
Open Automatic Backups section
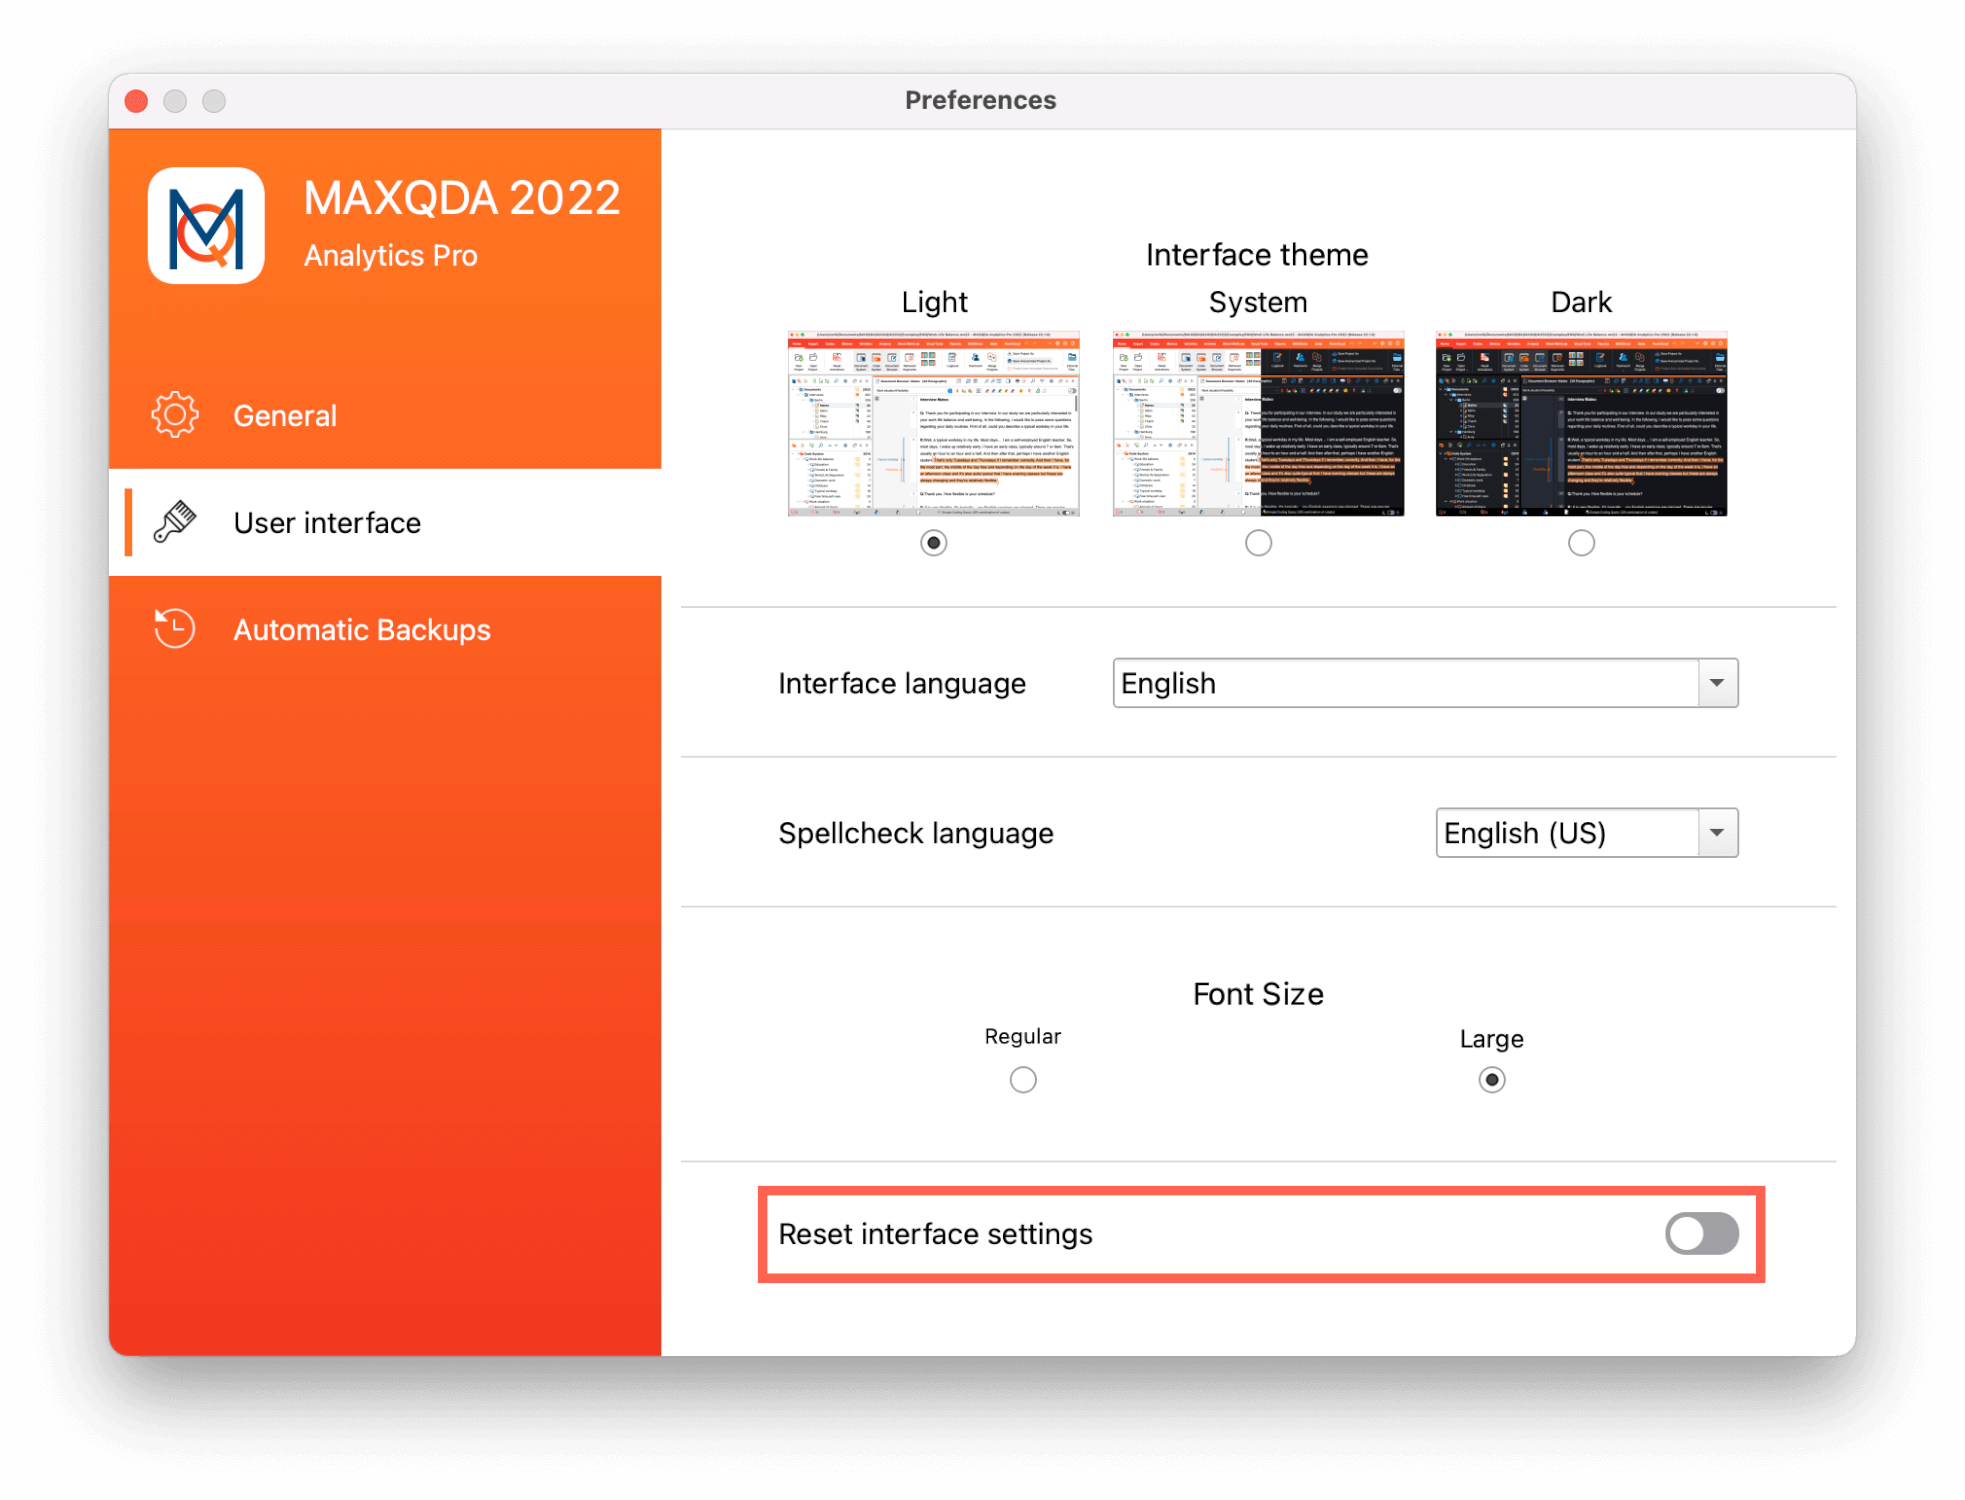385,629
